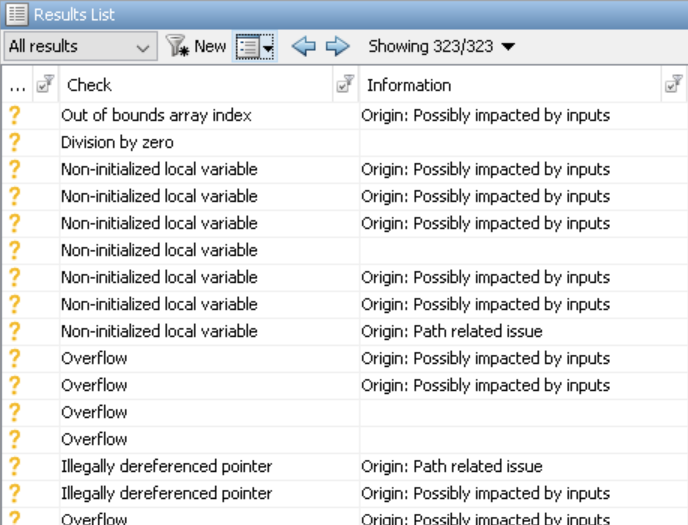Expand the Showing 323/323 dropdown arrow
This screenshot has width=688, height=525.
pyautogui.click(x=508, y=47)
